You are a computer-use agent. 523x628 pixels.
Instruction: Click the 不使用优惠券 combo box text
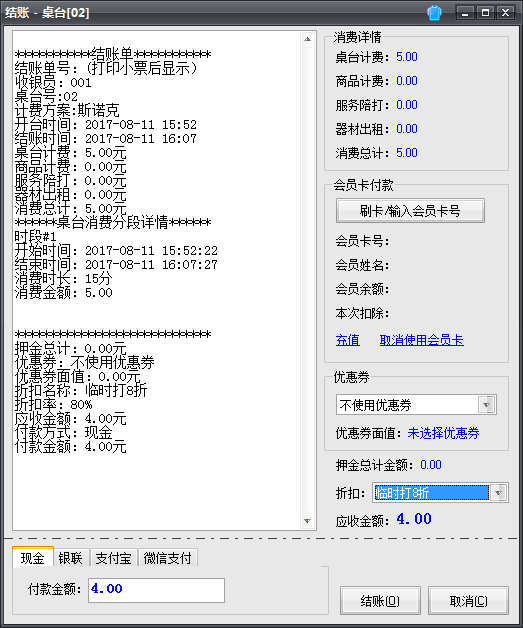pos(376,405)
